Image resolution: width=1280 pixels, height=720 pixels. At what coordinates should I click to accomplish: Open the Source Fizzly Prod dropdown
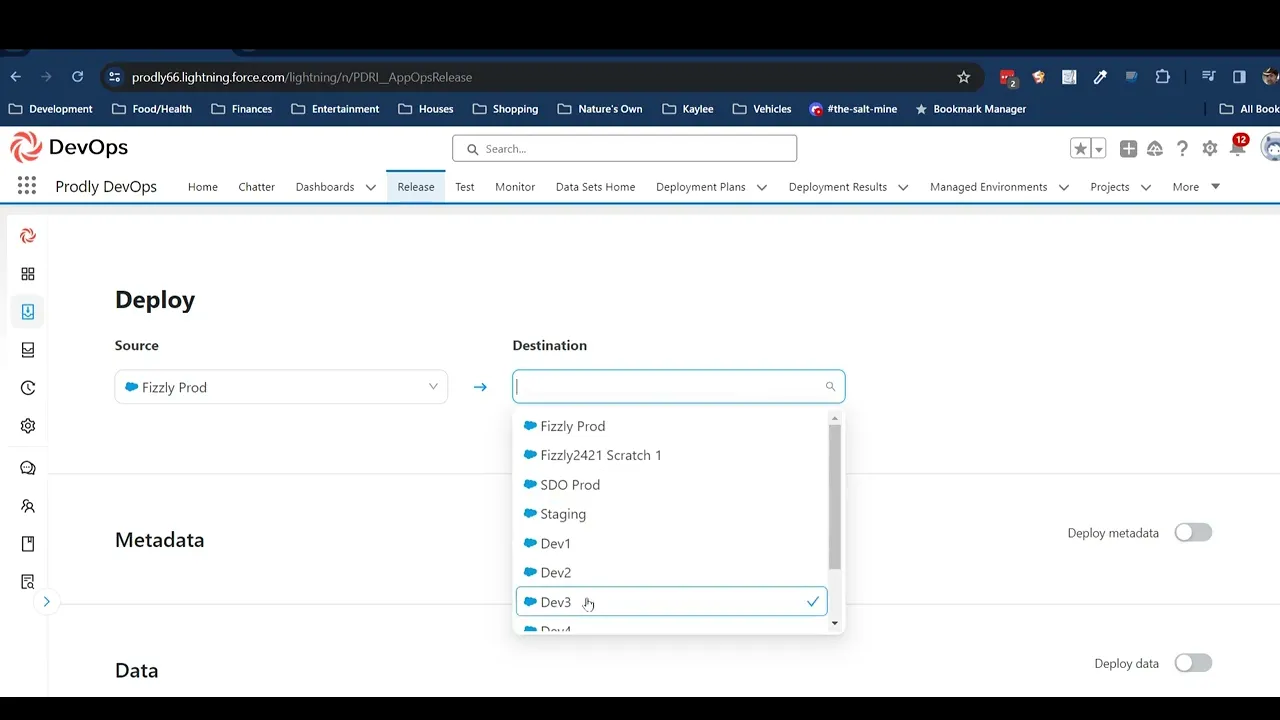281,387
